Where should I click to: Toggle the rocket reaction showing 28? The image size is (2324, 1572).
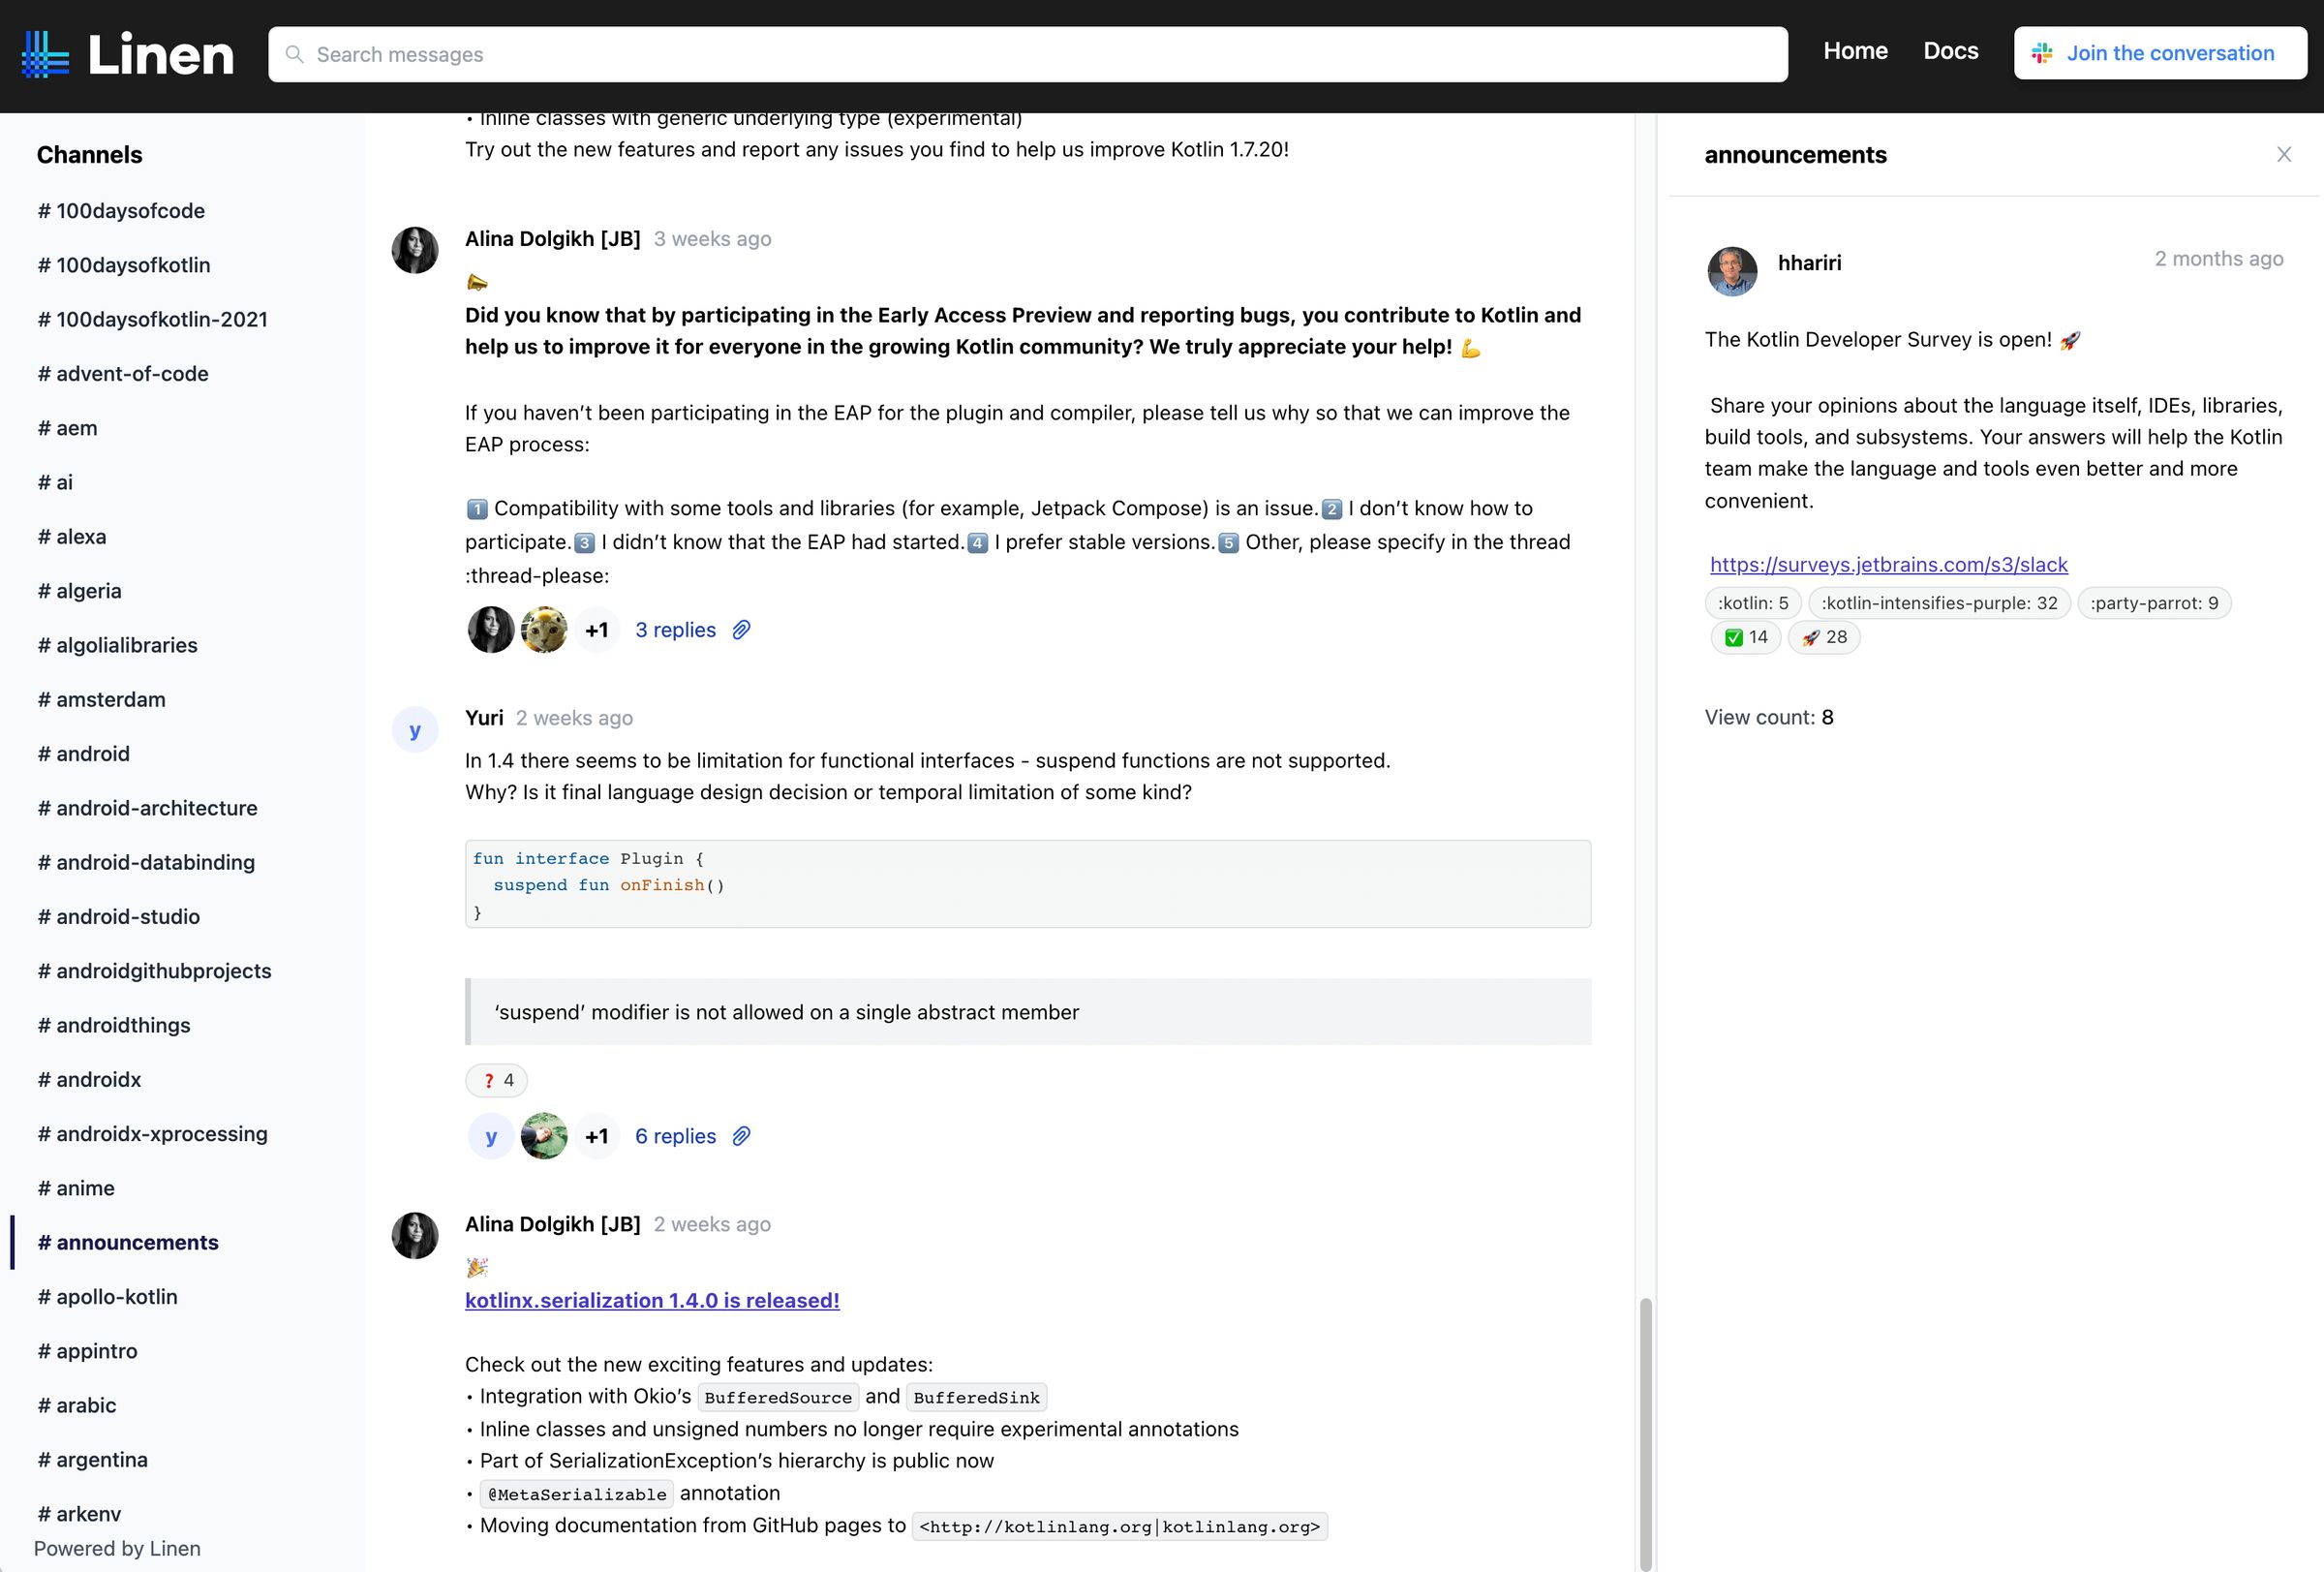pyautogui.click(x=1823, y=637)
